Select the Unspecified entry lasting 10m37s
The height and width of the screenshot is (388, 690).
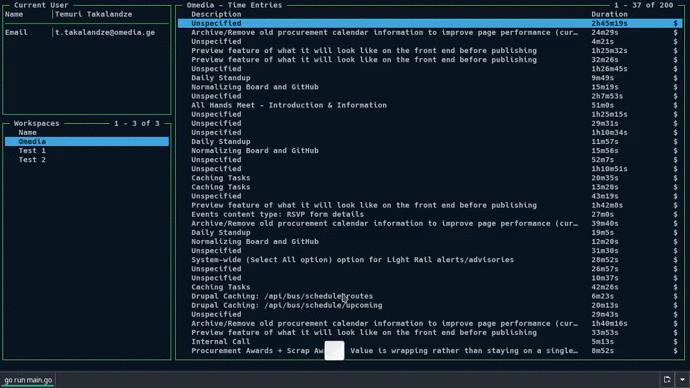tap(430, 278)
